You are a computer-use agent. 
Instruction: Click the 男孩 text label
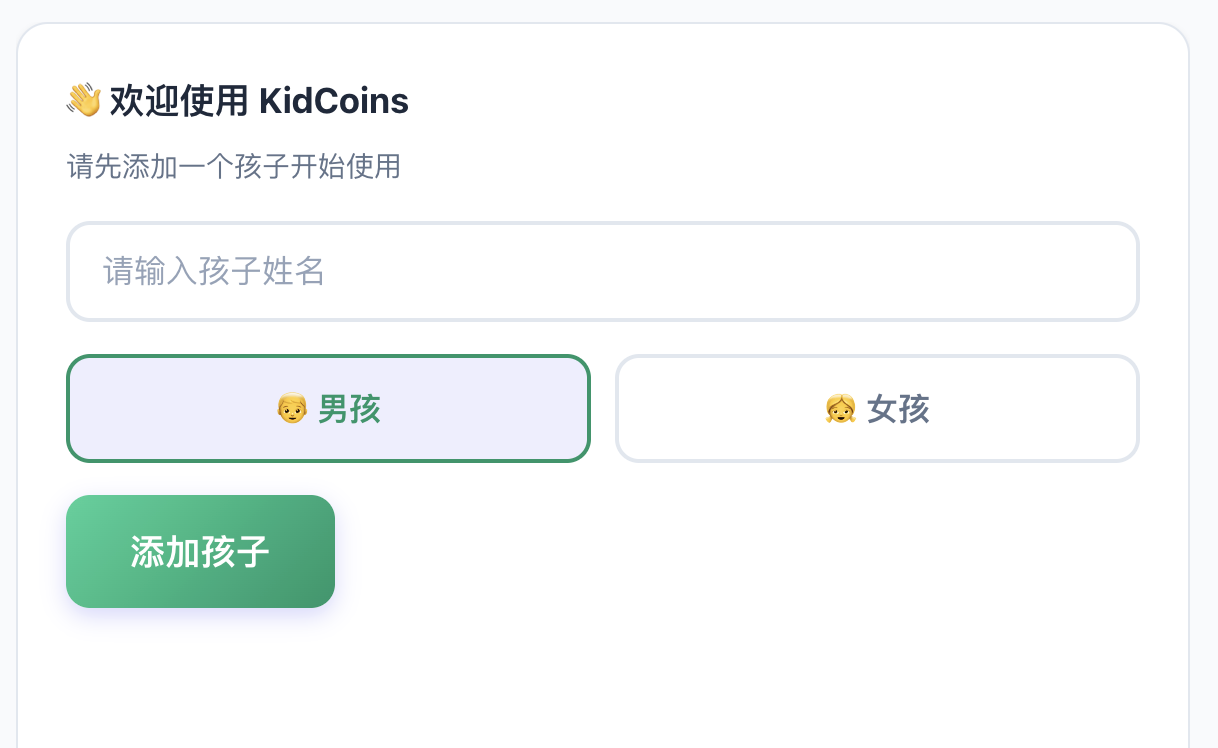349,409
